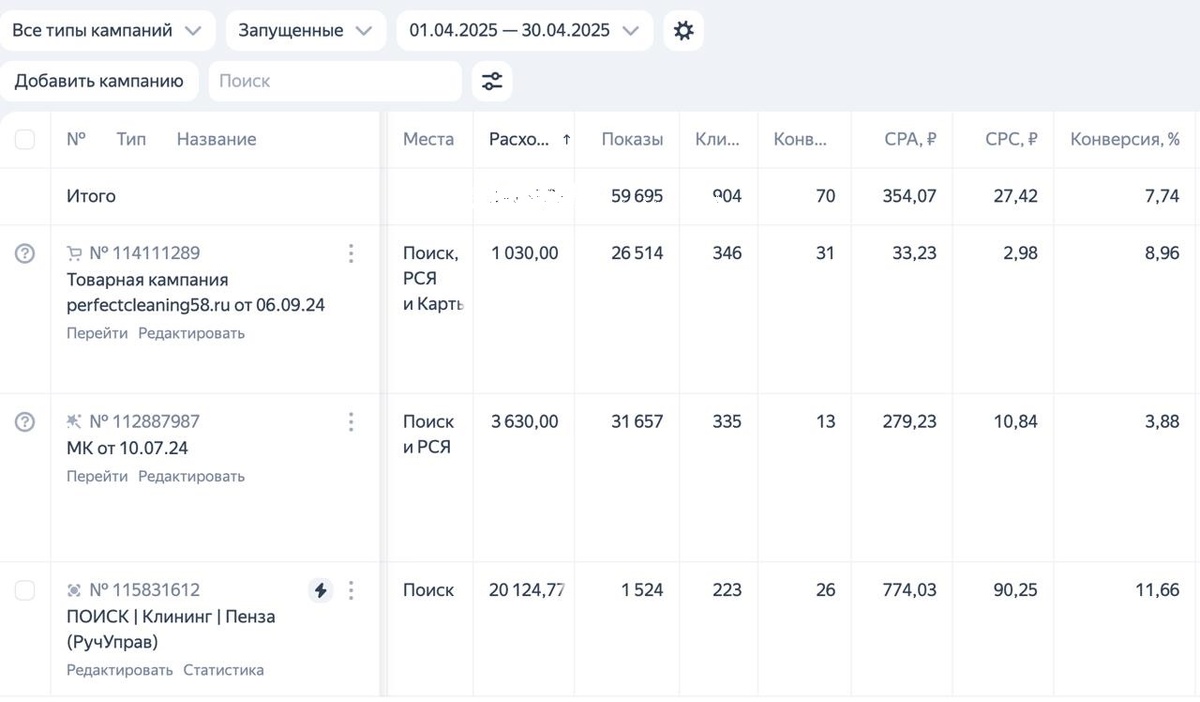
Task: Click Редактировать link under Товарная кампания
Action: (191, 333)
